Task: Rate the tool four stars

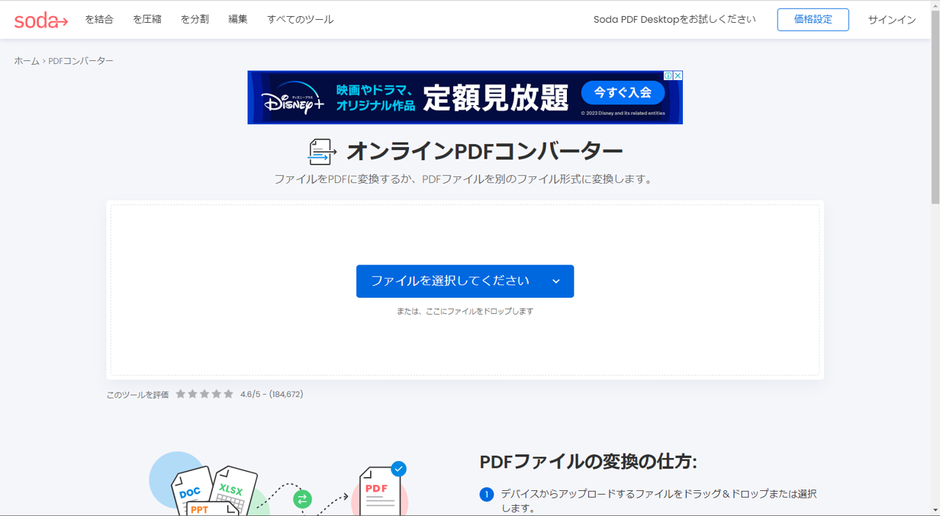Action: coord(216,394)
